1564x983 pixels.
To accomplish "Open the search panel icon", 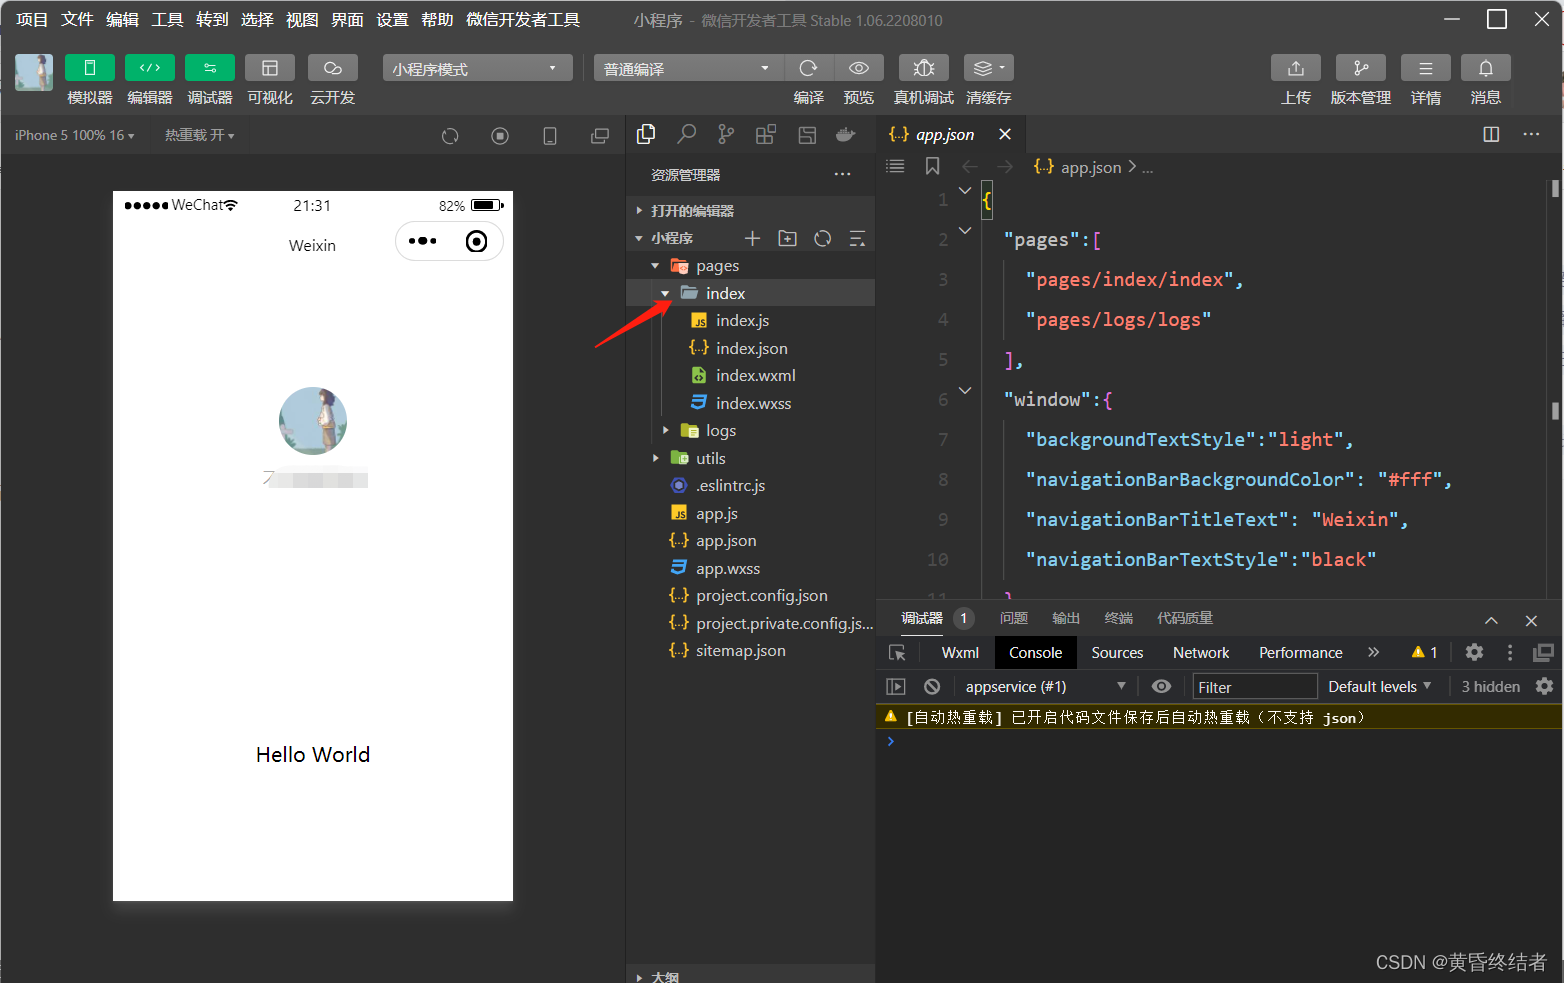I will [686, 134].
